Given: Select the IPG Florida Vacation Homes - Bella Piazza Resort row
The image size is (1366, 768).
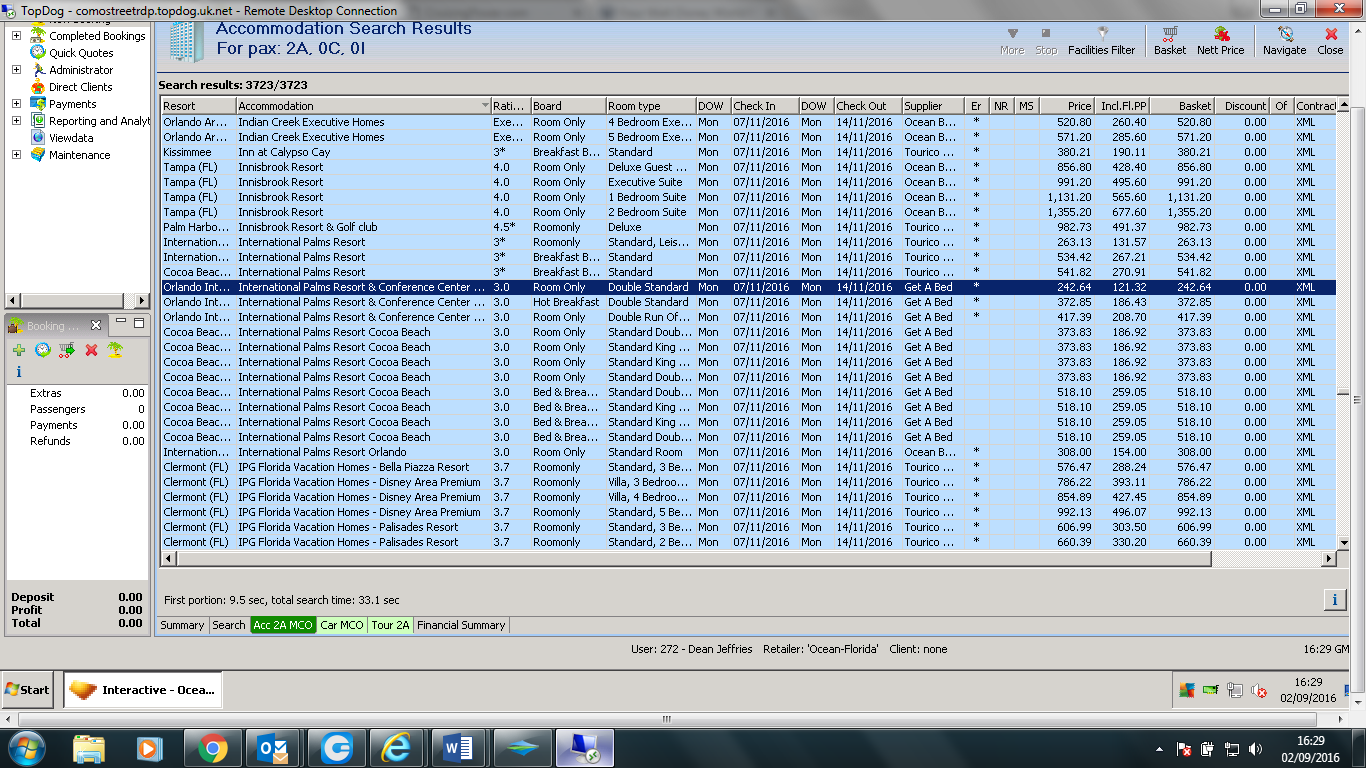Looking at the screenshot, I should tap(748, 467).
